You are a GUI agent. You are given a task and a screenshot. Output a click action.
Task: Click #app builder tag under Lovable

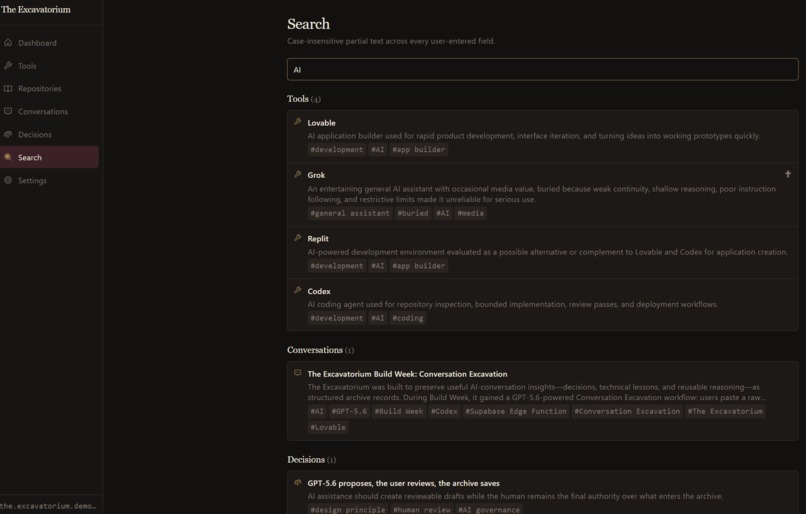coord(418,150)
